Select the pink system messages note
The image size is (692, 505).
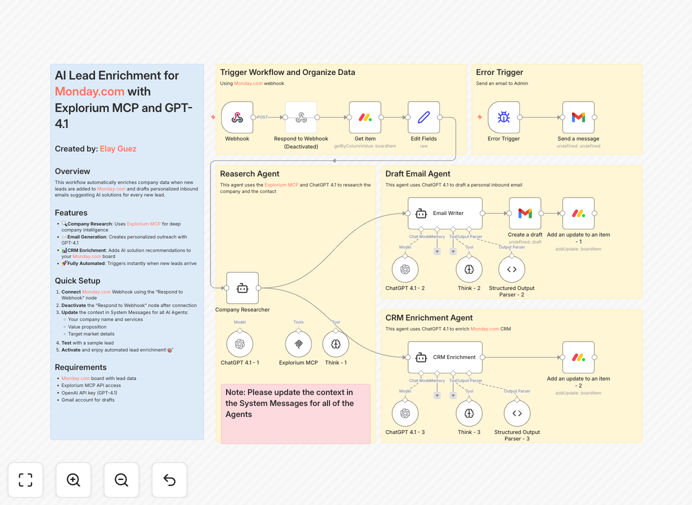[x=296, y=414]
